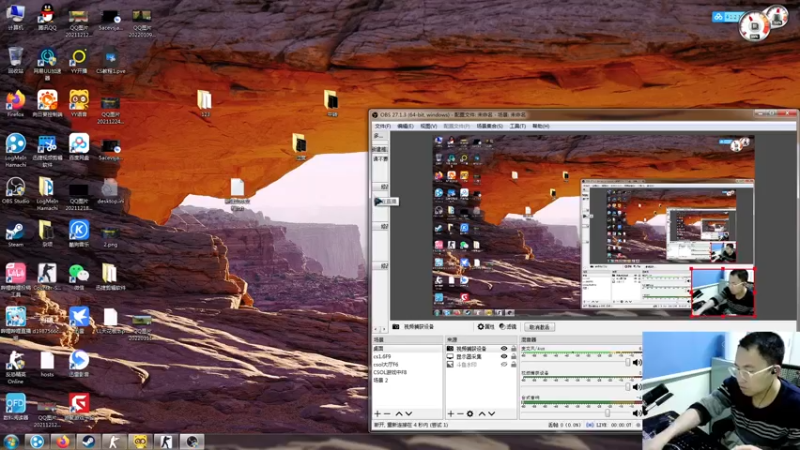Open the OBS Studio desktop shortcut
This screenshot has width=800, height=450.
[16, 190]
